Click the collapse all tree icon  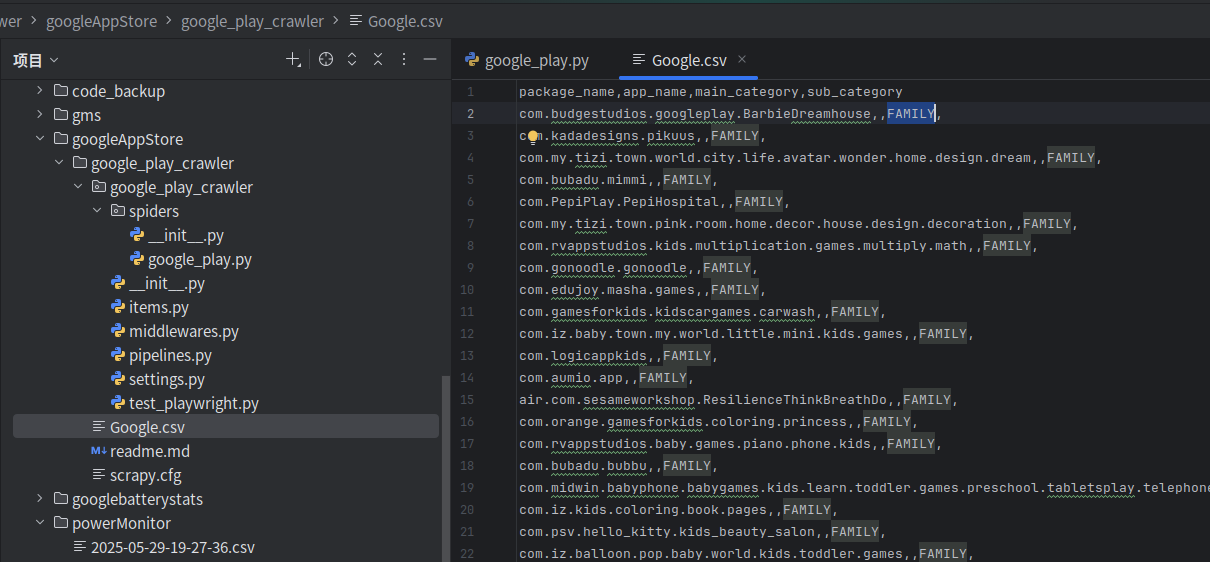pyautogui.click(x=378, y=60)
